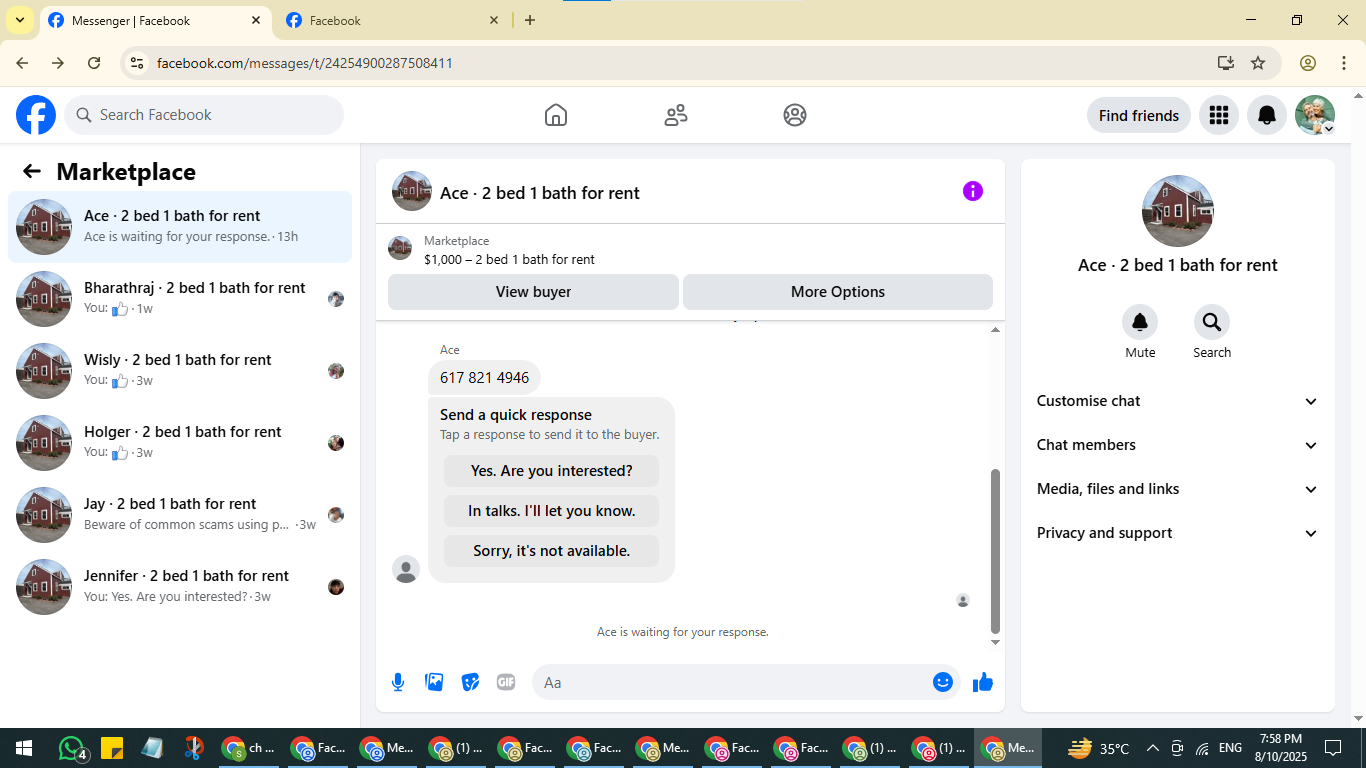Open the Facebook home logo
The width and height of the screenshot is (1366, 768).
click(36, 115)
